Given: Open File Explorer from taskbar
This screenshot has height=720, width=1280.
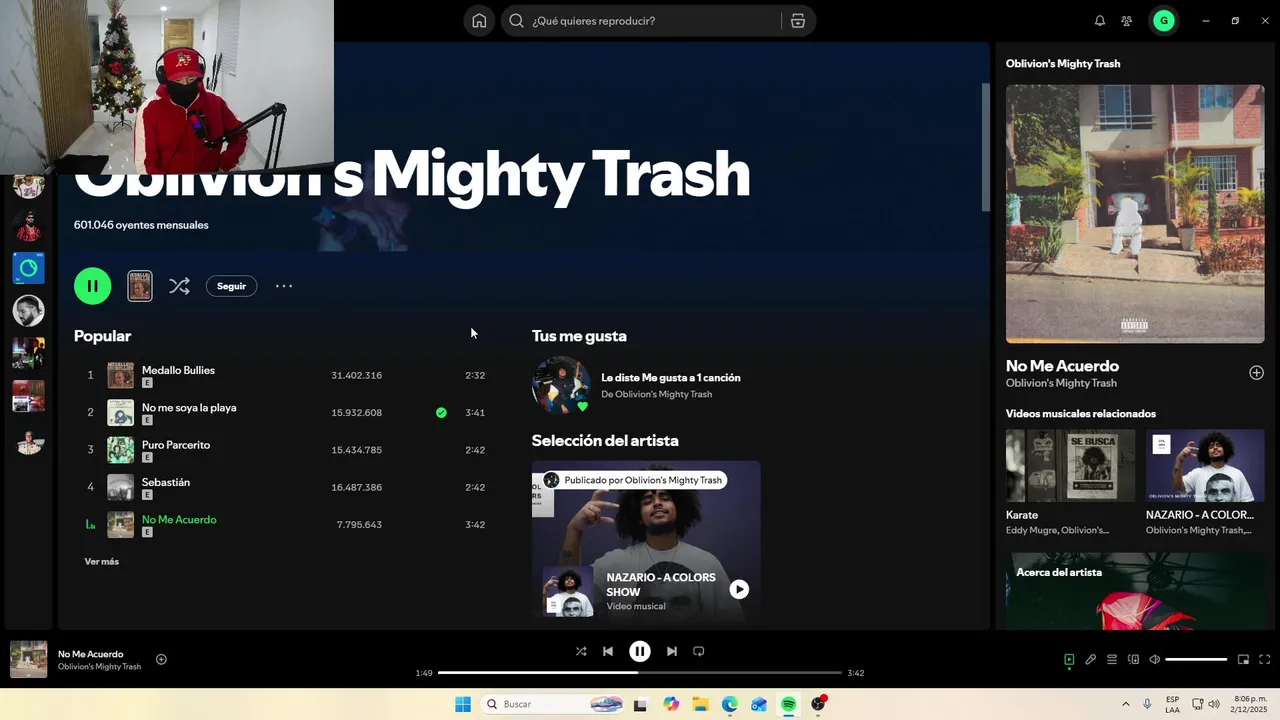Looking at the screenshot, I should click(x=700, y=704).
